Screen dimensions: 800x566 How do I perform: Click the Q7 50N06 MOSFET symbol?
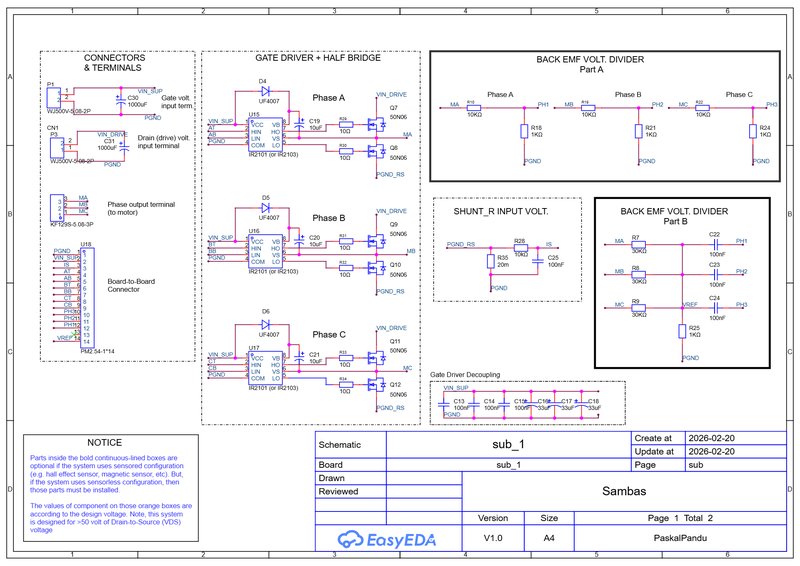click(x=377, y=124)
